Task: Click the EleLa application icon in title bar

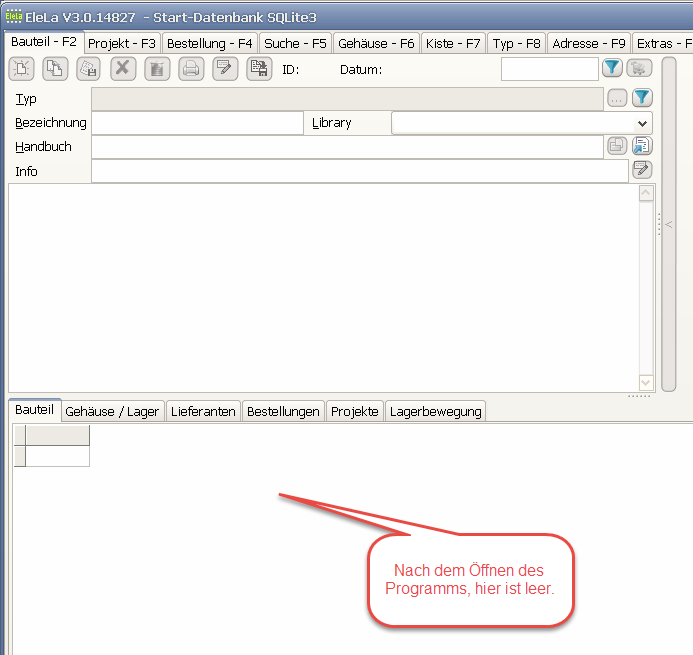Action: [x=13, y=17]
